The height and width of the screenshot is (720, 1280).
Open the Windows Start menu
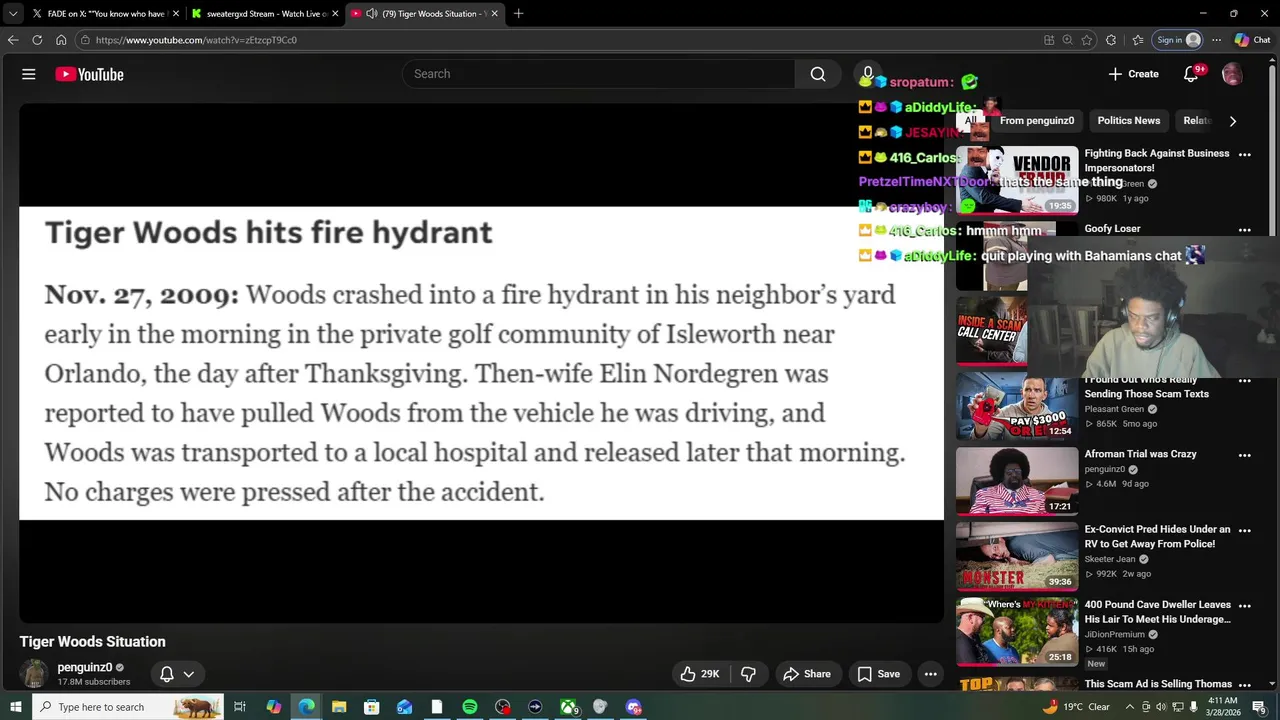[15, 707]
